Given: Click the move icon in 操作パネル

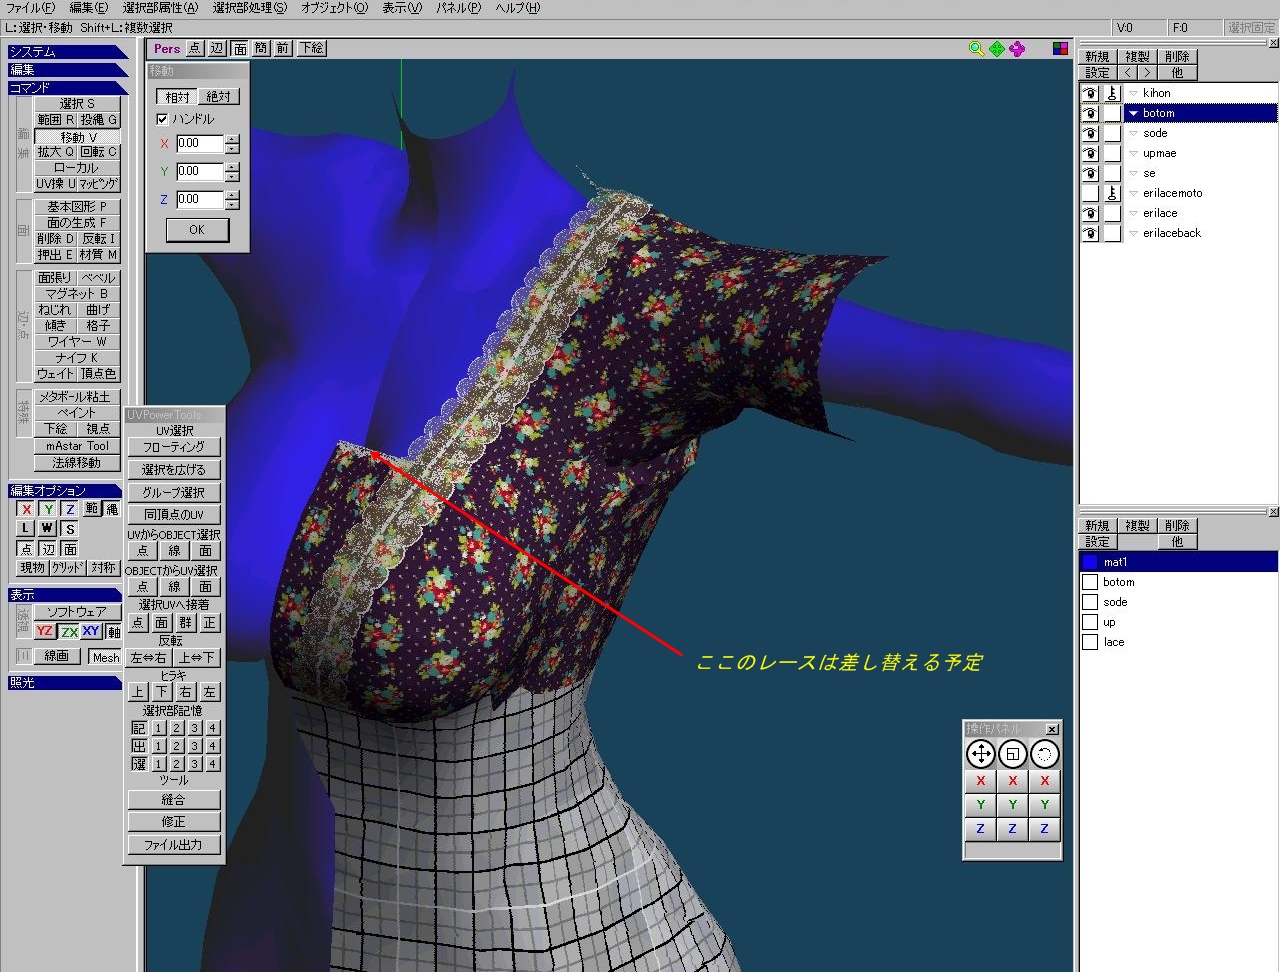Looking at the screenshot, I should 980,754.
